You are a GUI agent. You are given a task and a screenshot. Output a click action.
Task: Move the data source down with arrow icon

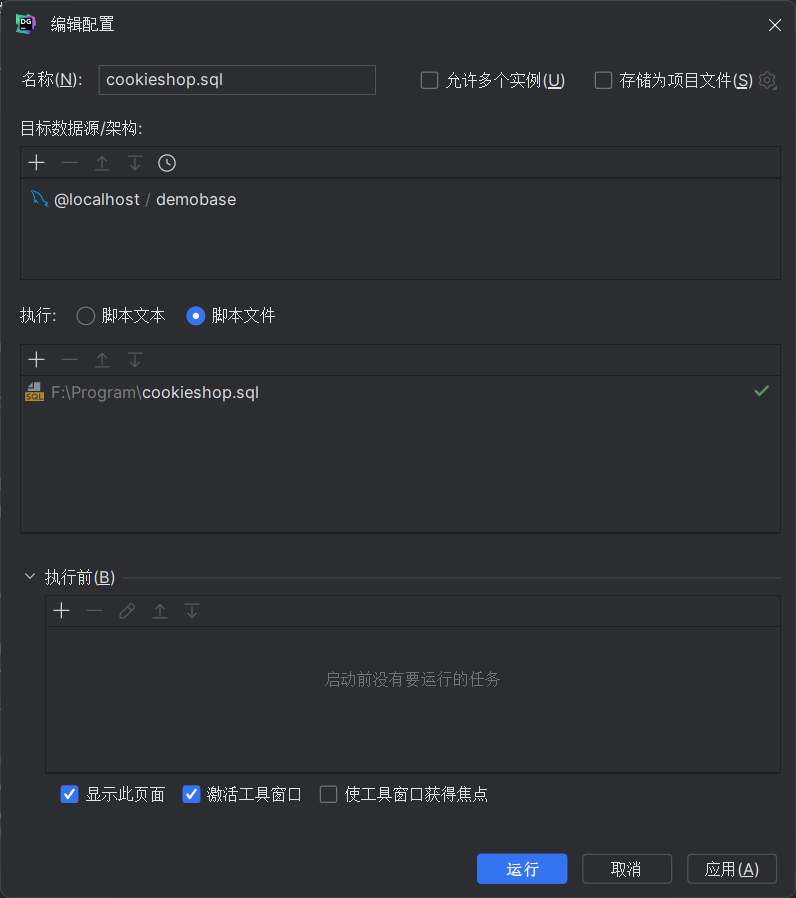[134, 162]
